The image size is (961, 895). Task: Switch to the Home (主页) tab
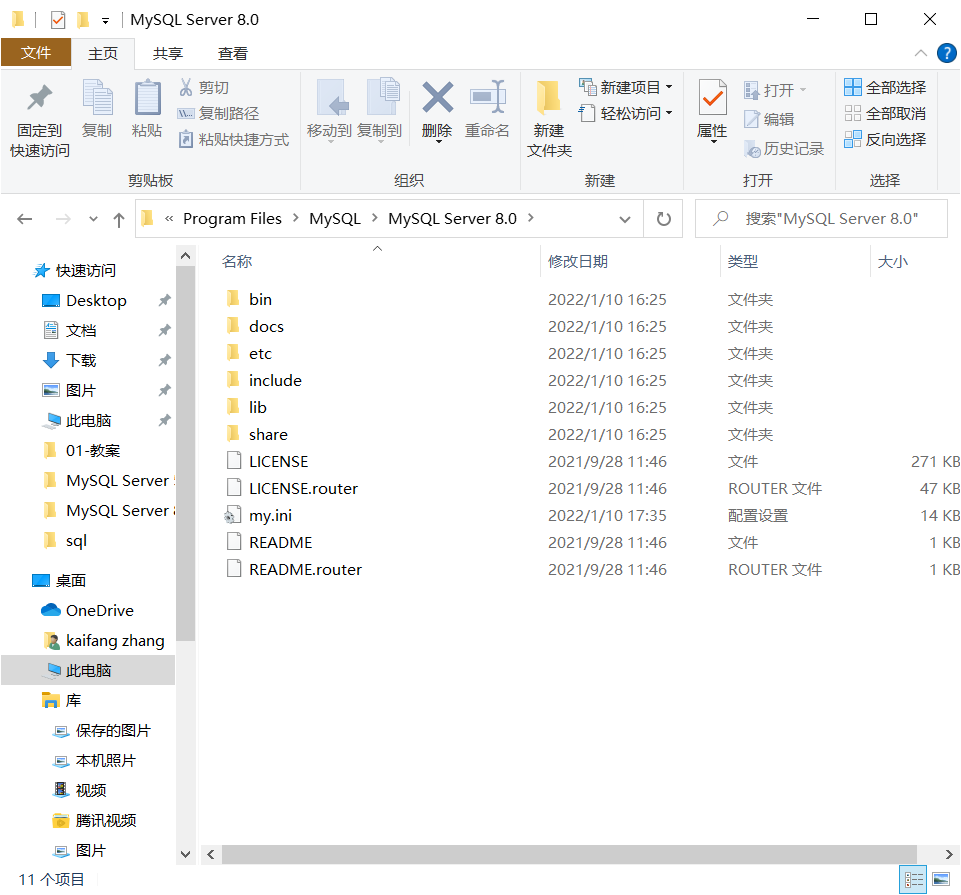(103, 54)
